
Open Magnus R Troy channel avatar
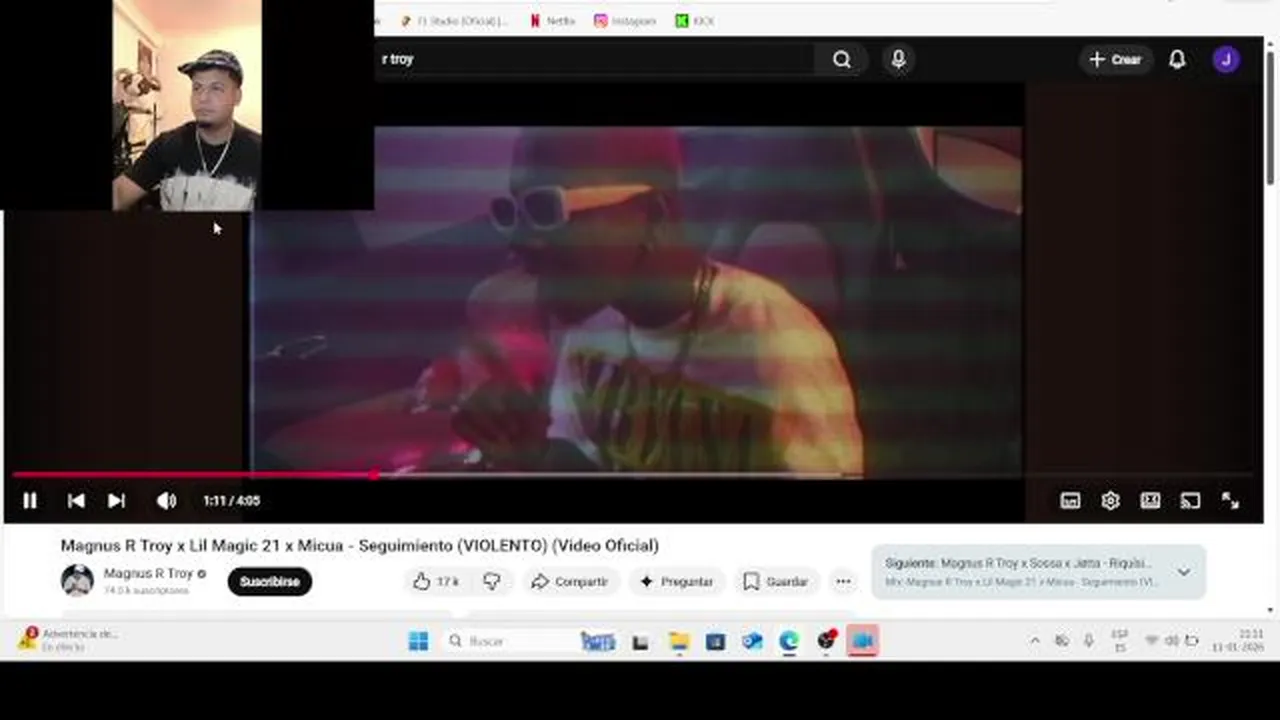77,580
